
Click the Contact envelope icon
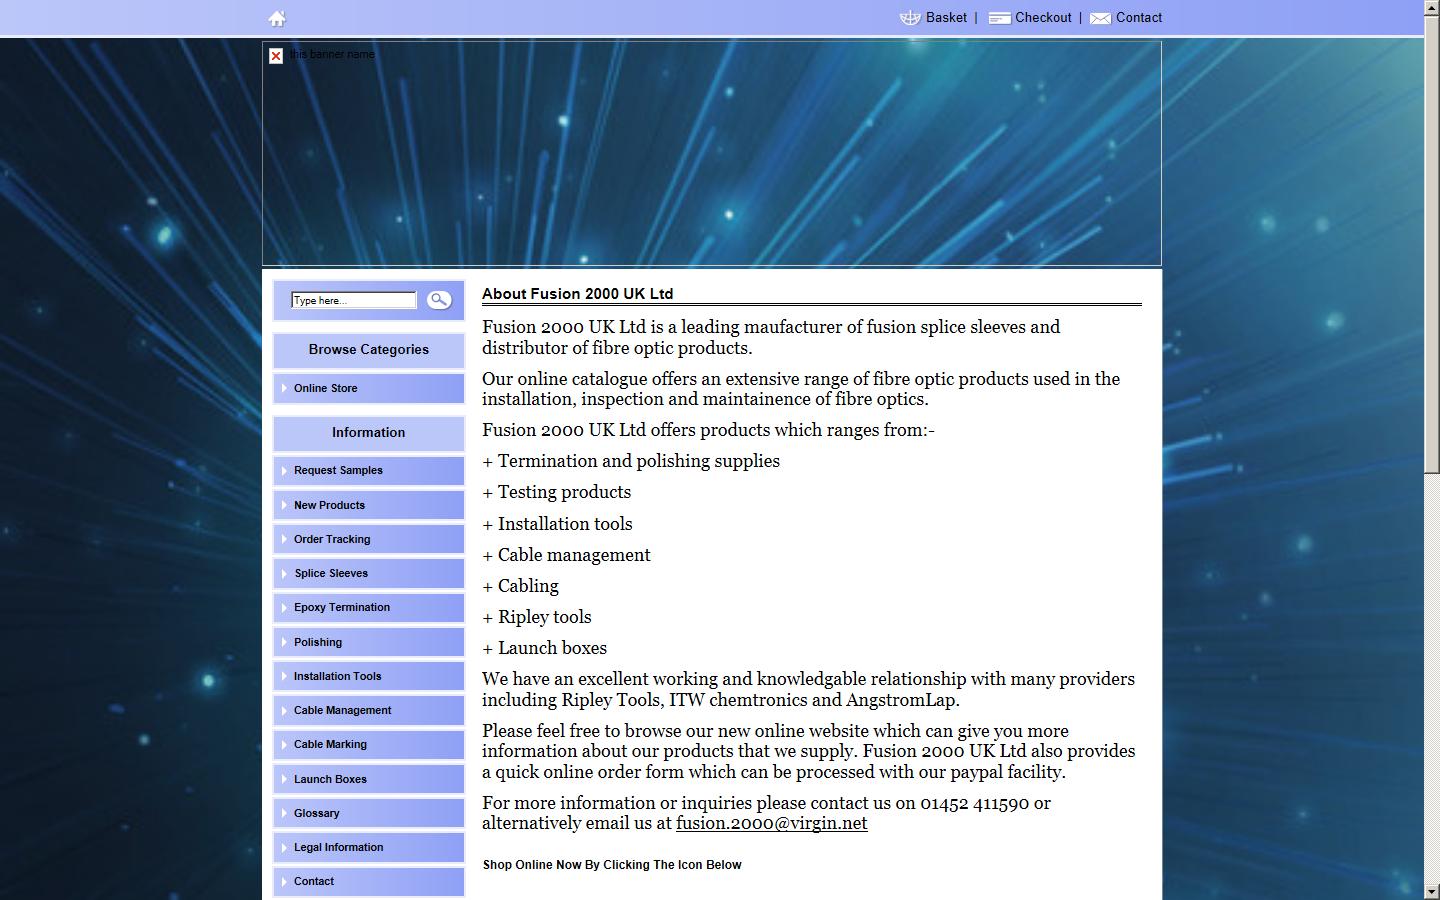[1100, 18]
